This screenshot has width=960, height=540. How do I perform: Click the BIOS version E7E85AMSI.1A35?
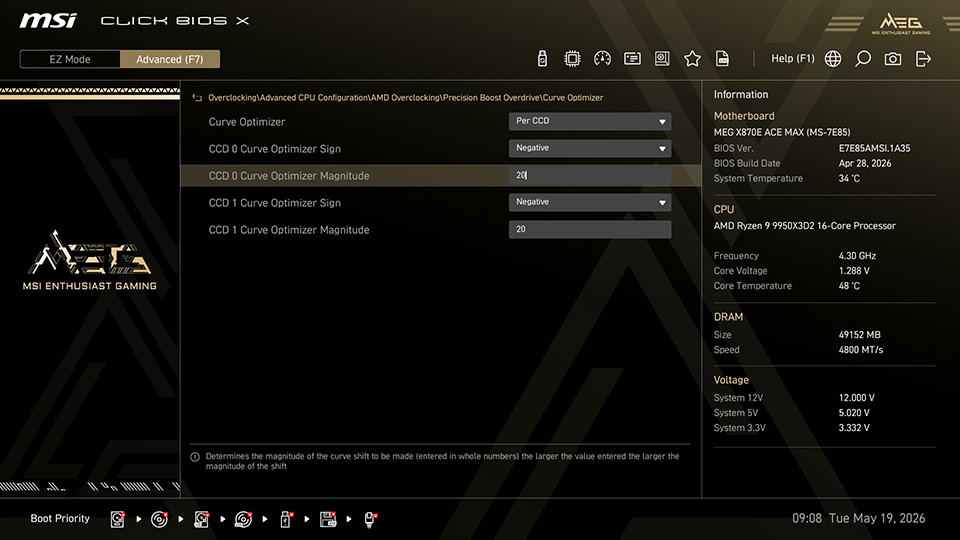point(874,148)
